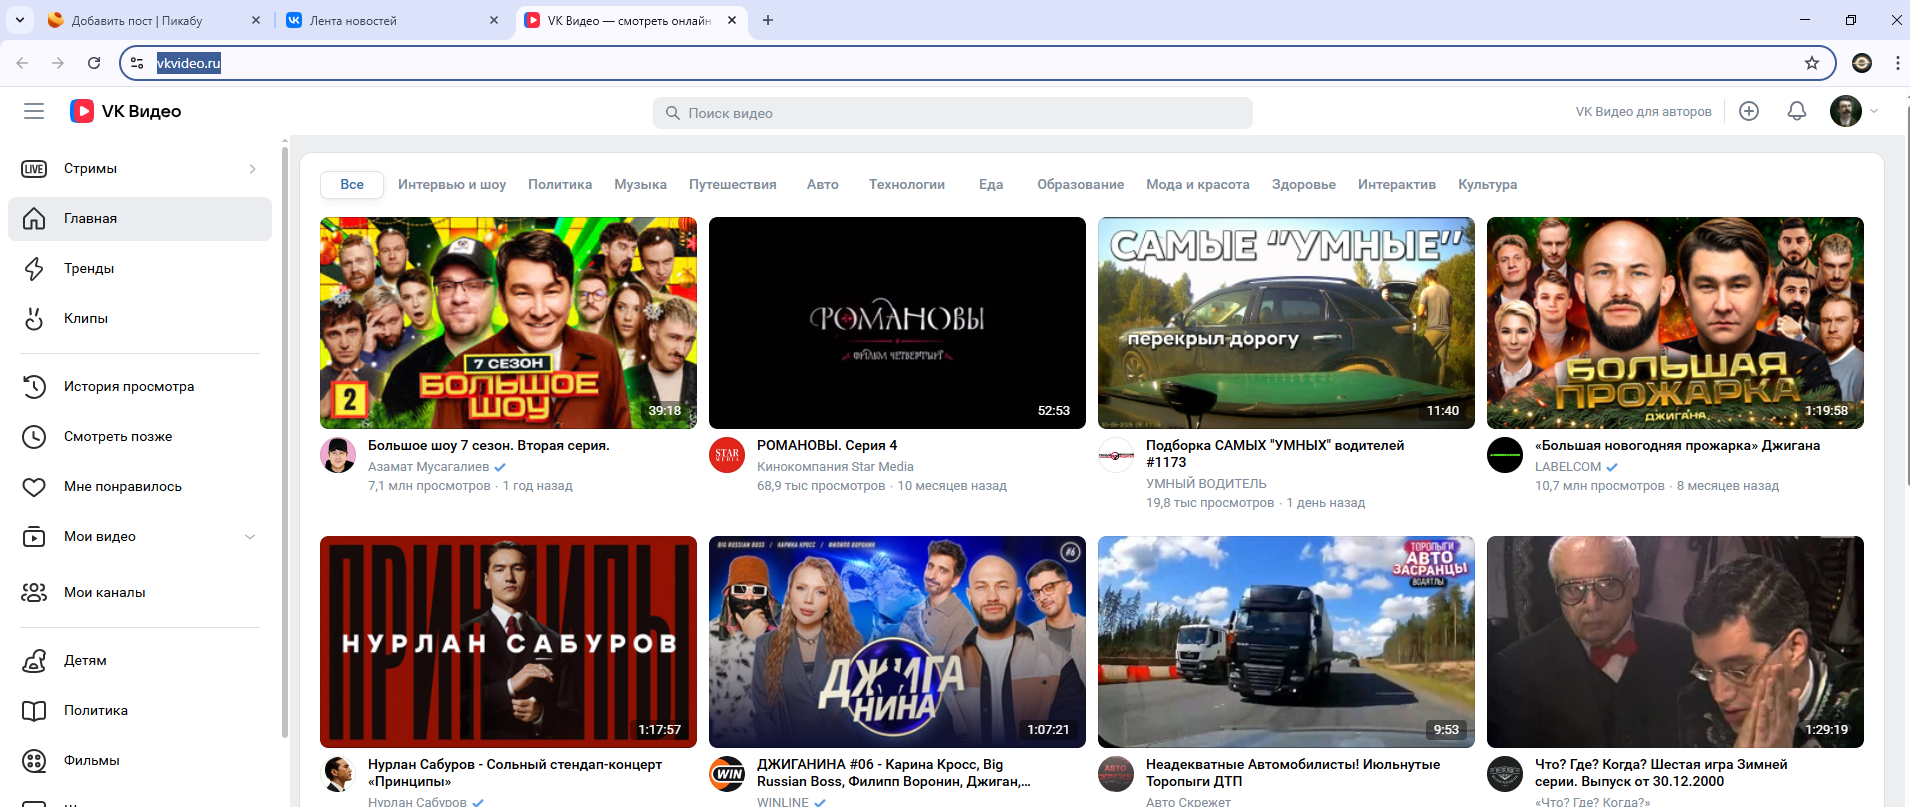
Task: Reload the page with the browser refresh button
Action: pos(94,63)
